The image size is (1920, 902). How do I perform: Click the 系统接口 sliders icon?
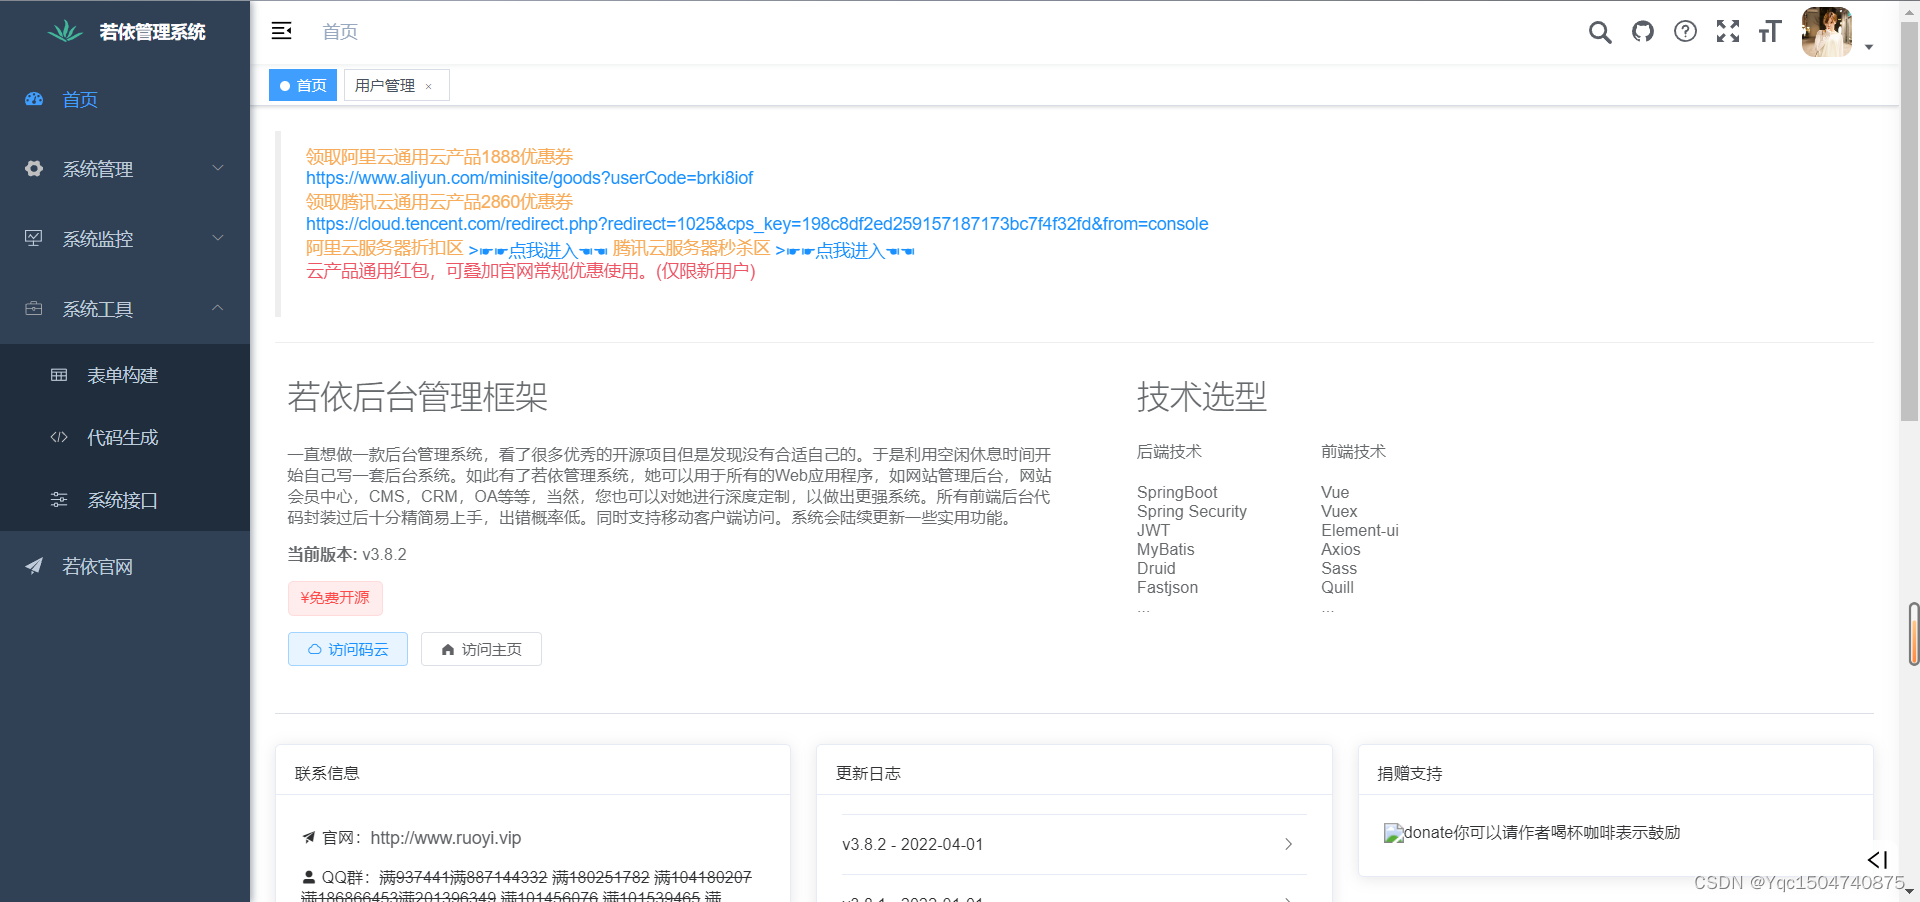point(59,499)
